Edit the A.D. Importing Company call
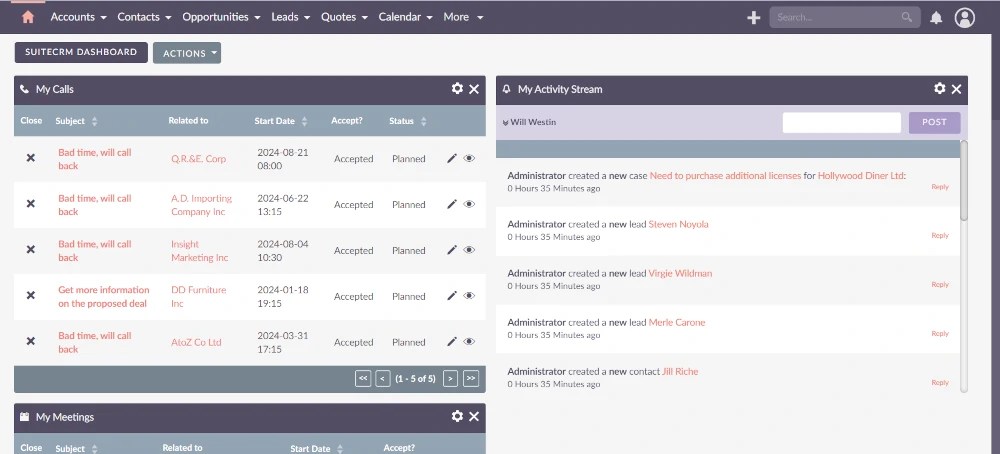This screenshot has width=1000, height=454. point(452,204)
